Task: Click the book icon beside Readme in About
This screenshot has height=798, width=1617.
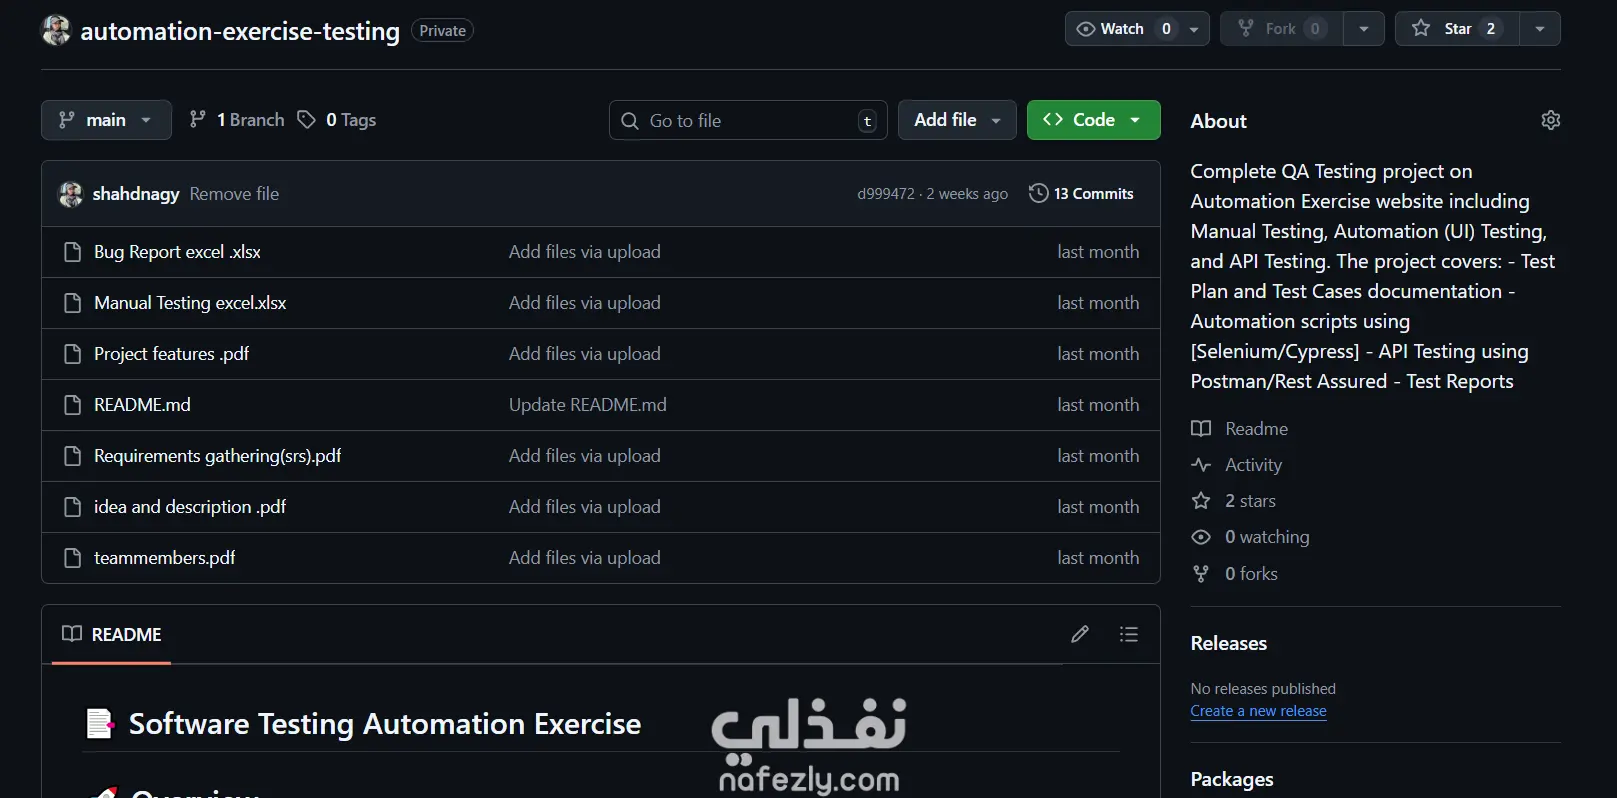Action: (1201, 429)
